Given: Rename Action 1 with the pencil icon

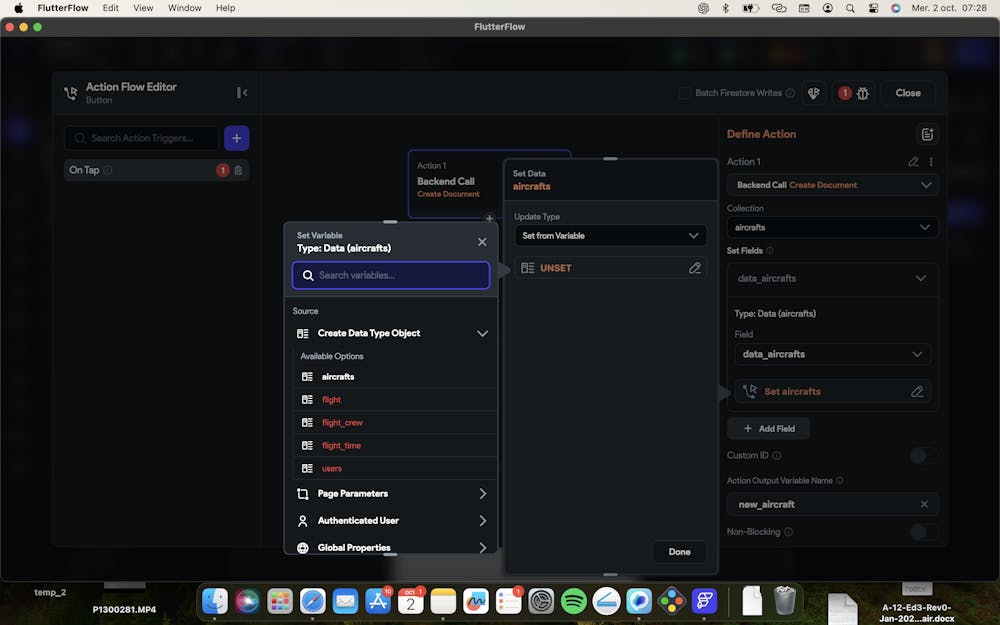Looking at the screenshot, I should pyautogui.click(x=913, y=162).
